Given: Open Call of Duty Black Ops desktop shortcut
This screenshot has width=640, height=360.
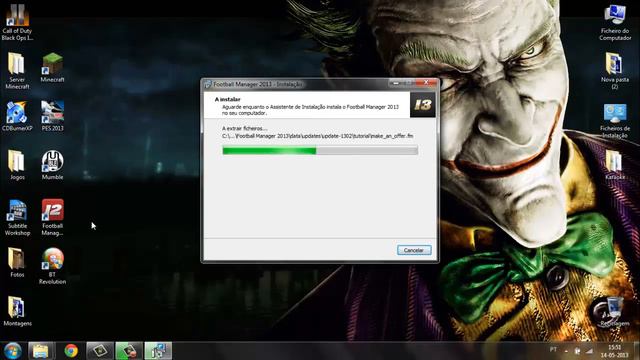Looking at the screenshot, I should tap(17, 22).
